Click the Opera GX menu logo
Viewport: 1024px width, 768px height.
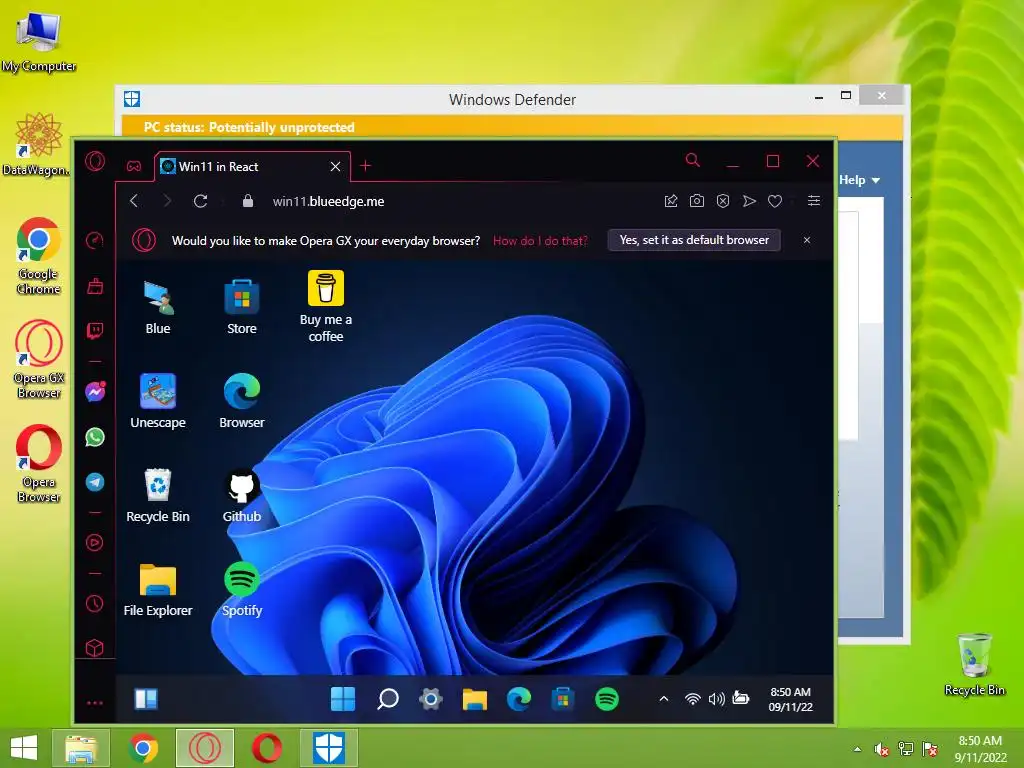coord(95,161)
